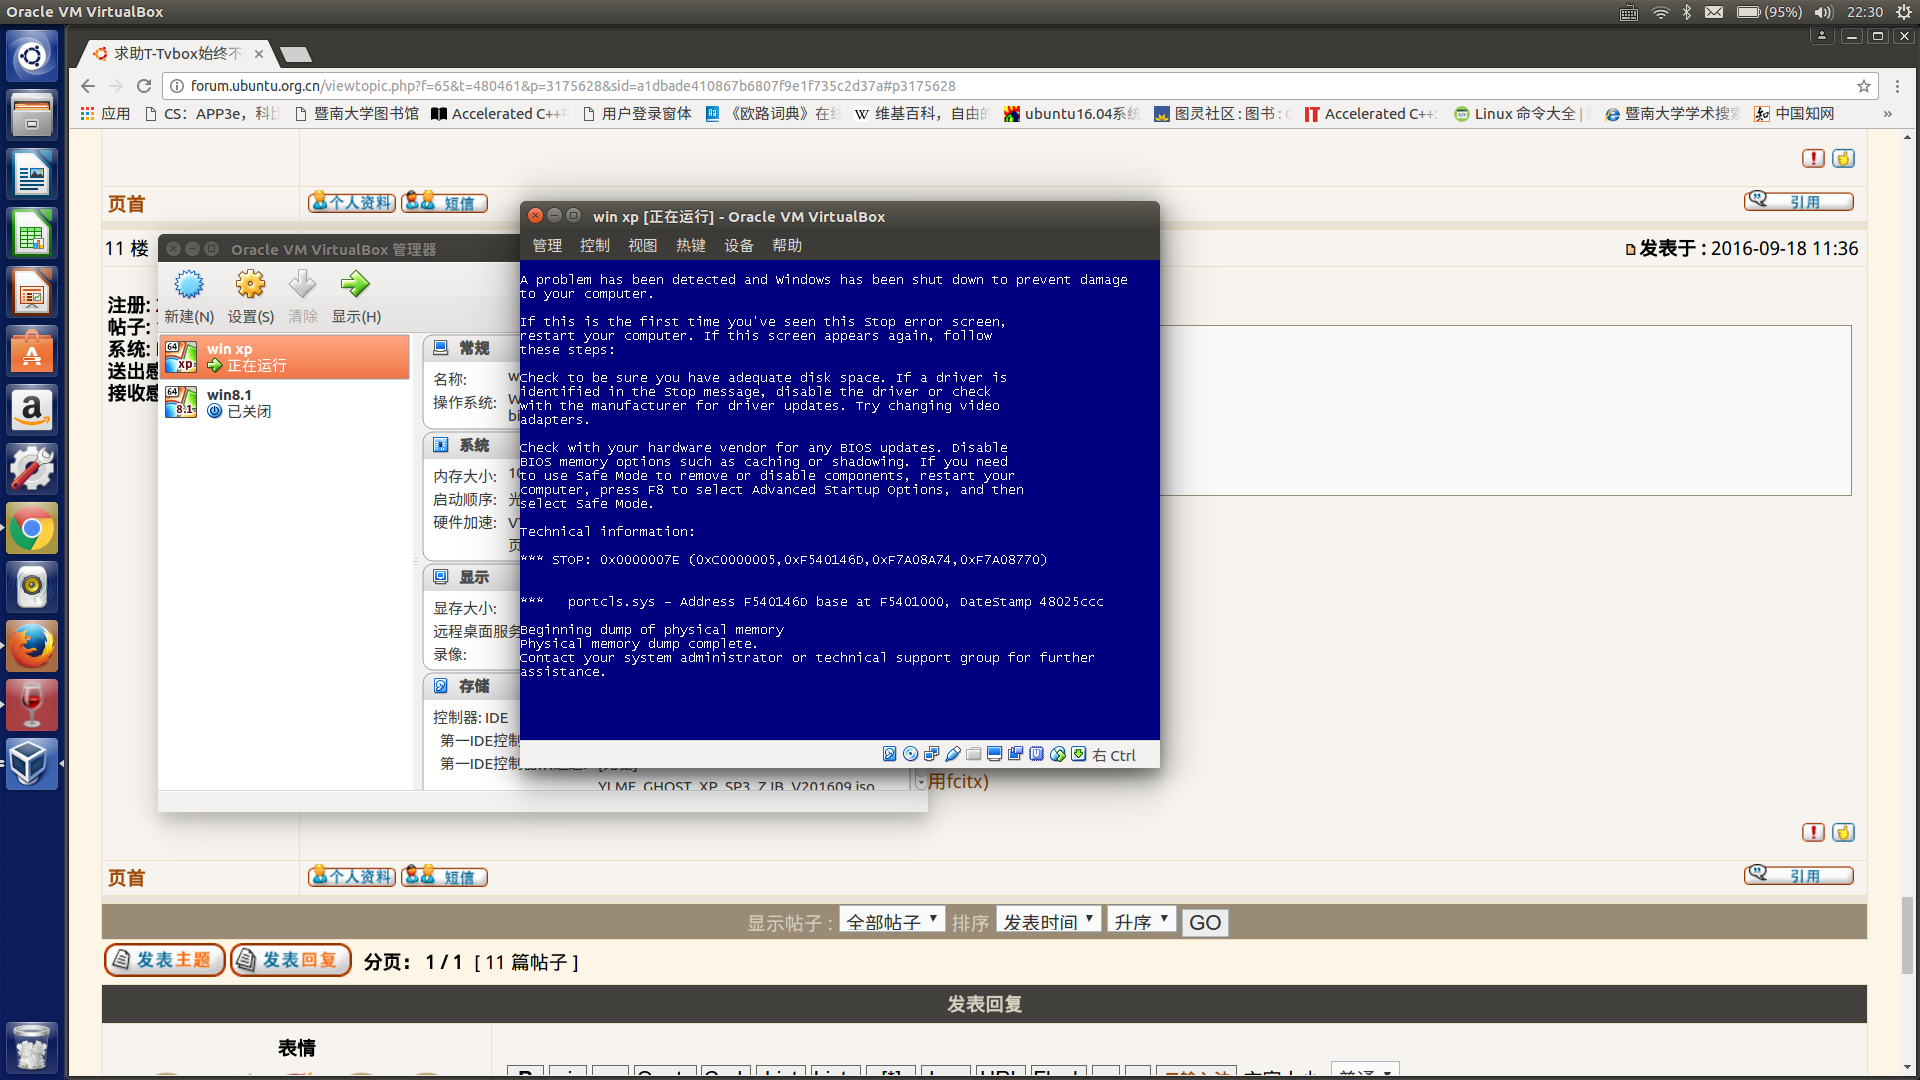Viewport: 1920px width, 1080px height.
Task: Open the 管理 menu in win xp window
Action: click(547, 246)
